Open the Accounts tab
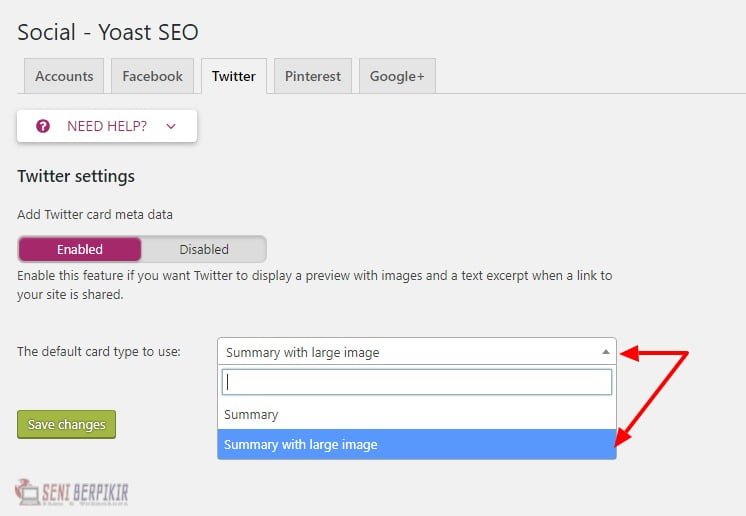Image resolution: width=746 pixels, height=516 pixels. coord(64,76)
